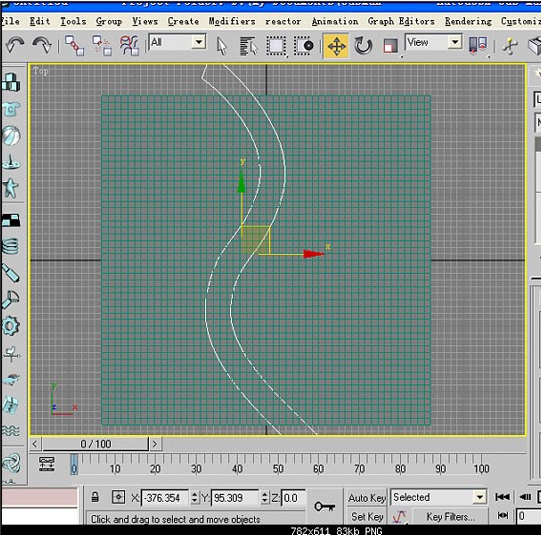The width and height of the screenshot is (541, 535).
Task: Click the time slider left arrow
Action: click(x=35, y=444)
